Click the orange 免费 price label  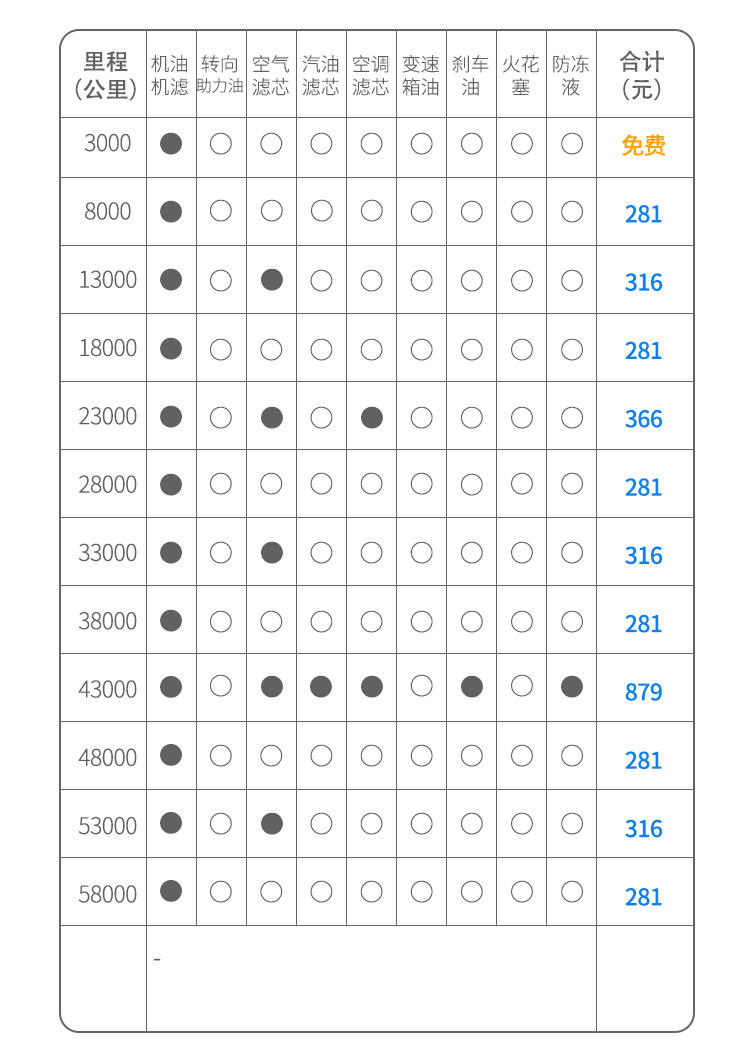pyautogui.click(x=643, y=145)
